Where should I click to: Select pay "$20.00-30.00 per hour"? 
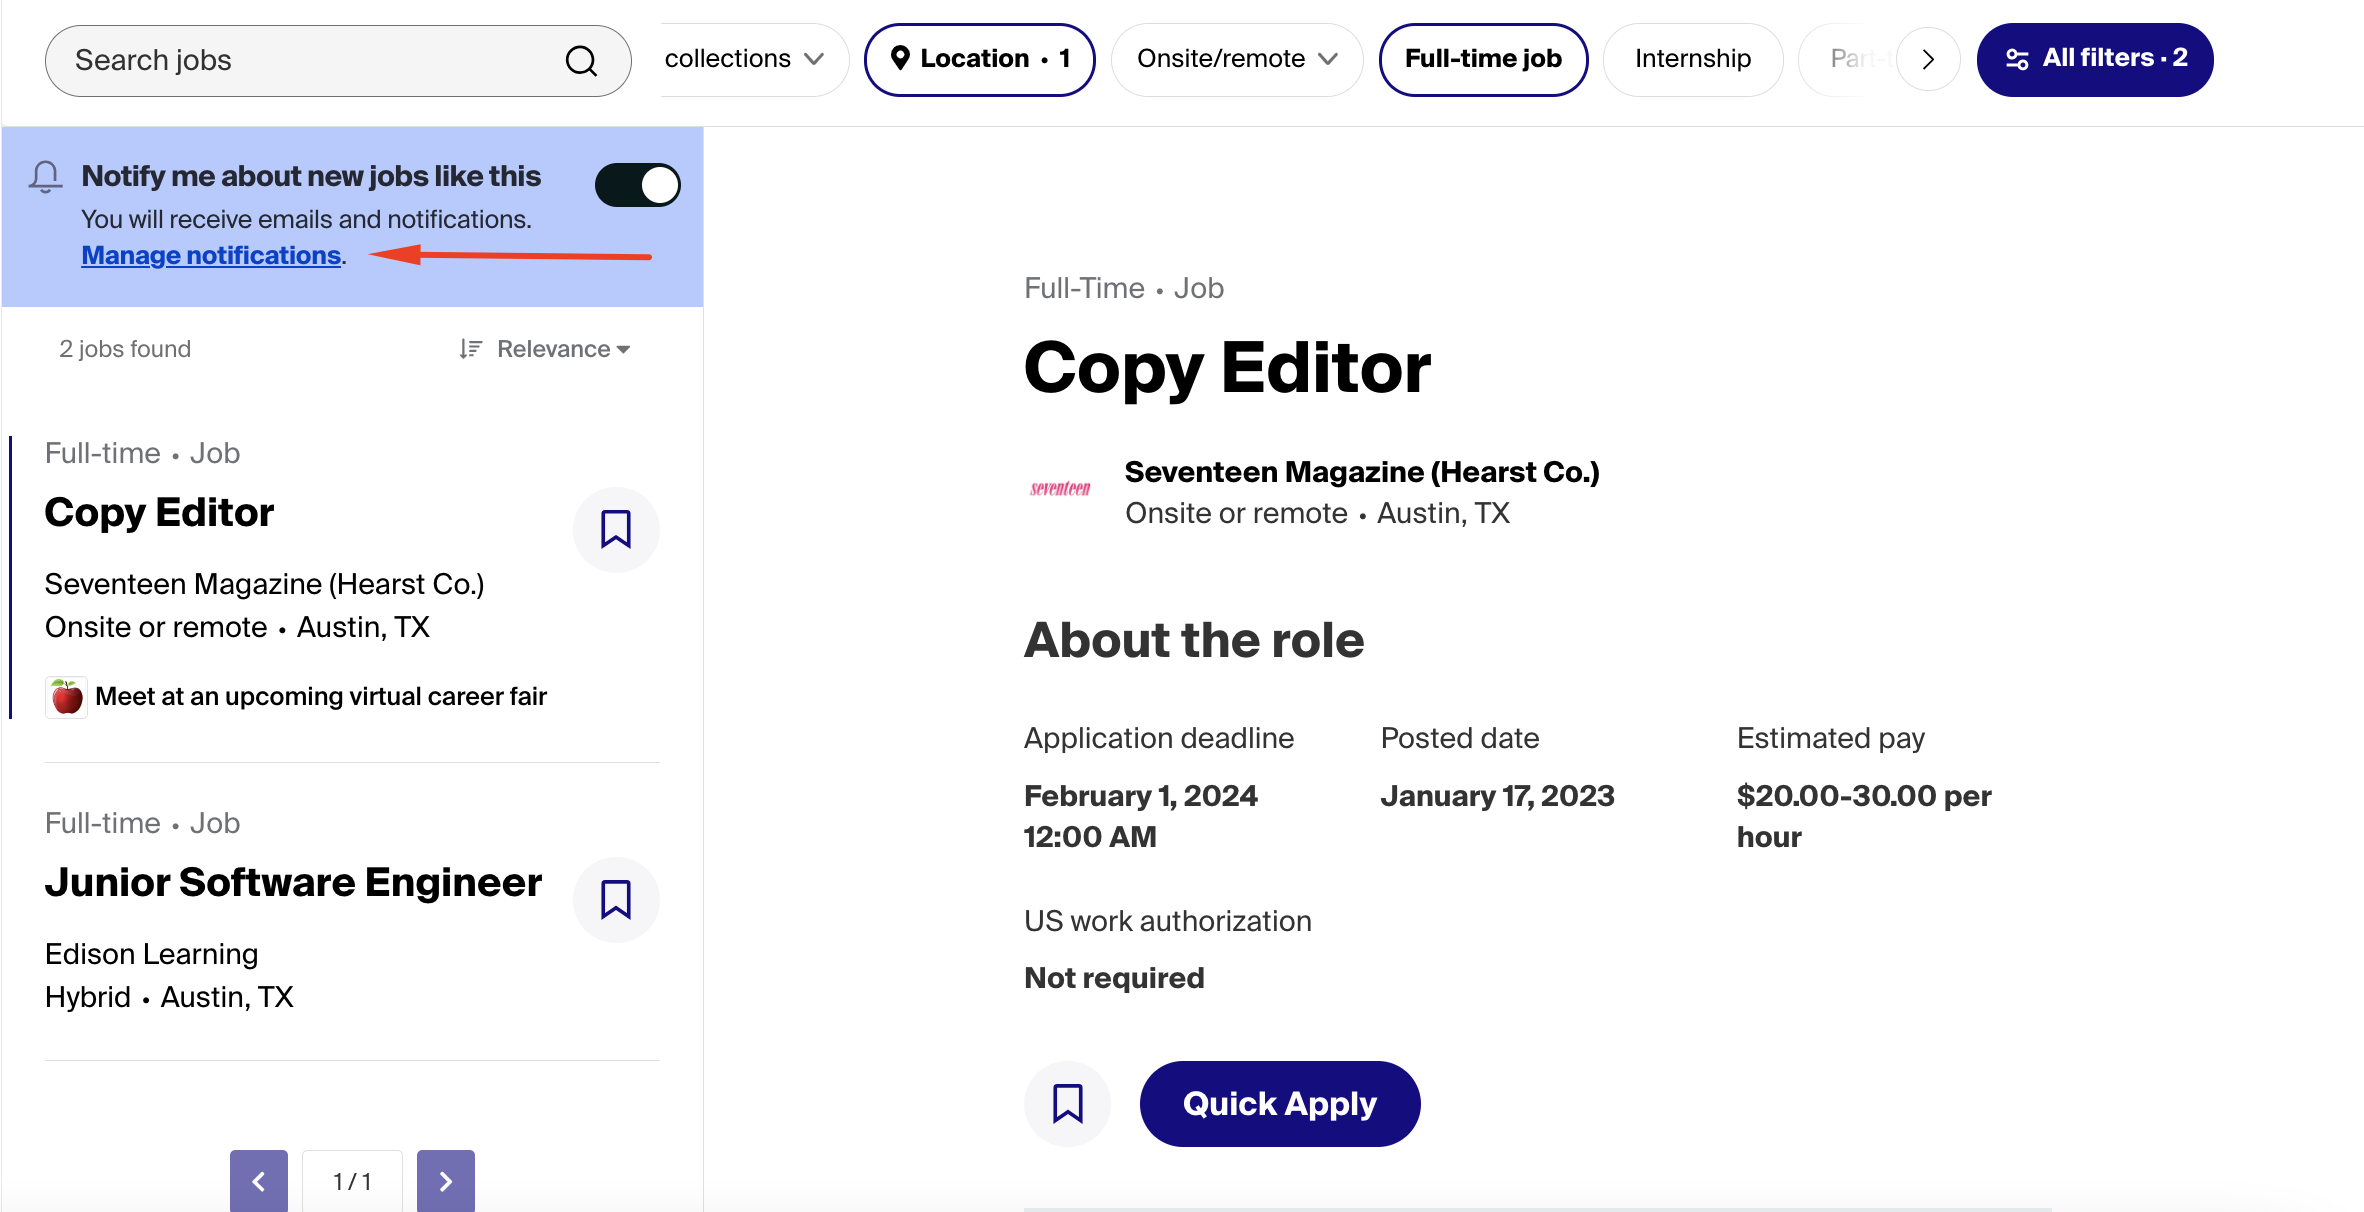1864,816
